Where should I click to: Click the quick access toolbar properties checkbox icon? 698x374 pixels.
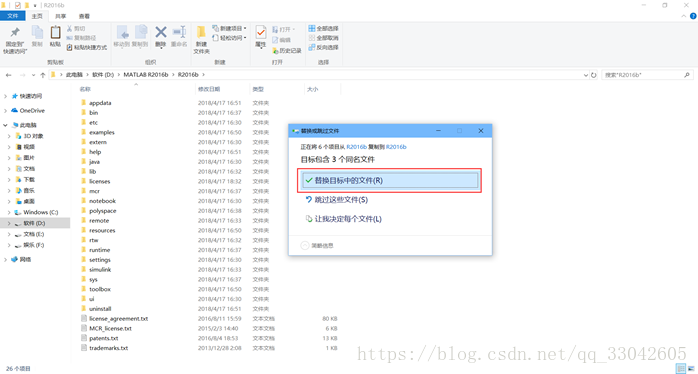click(x=18, y=5)
